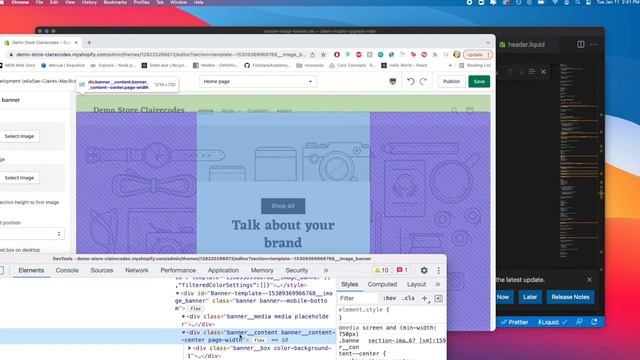Switch theme editor preview device with monitor icon

[x=393, y=81]
